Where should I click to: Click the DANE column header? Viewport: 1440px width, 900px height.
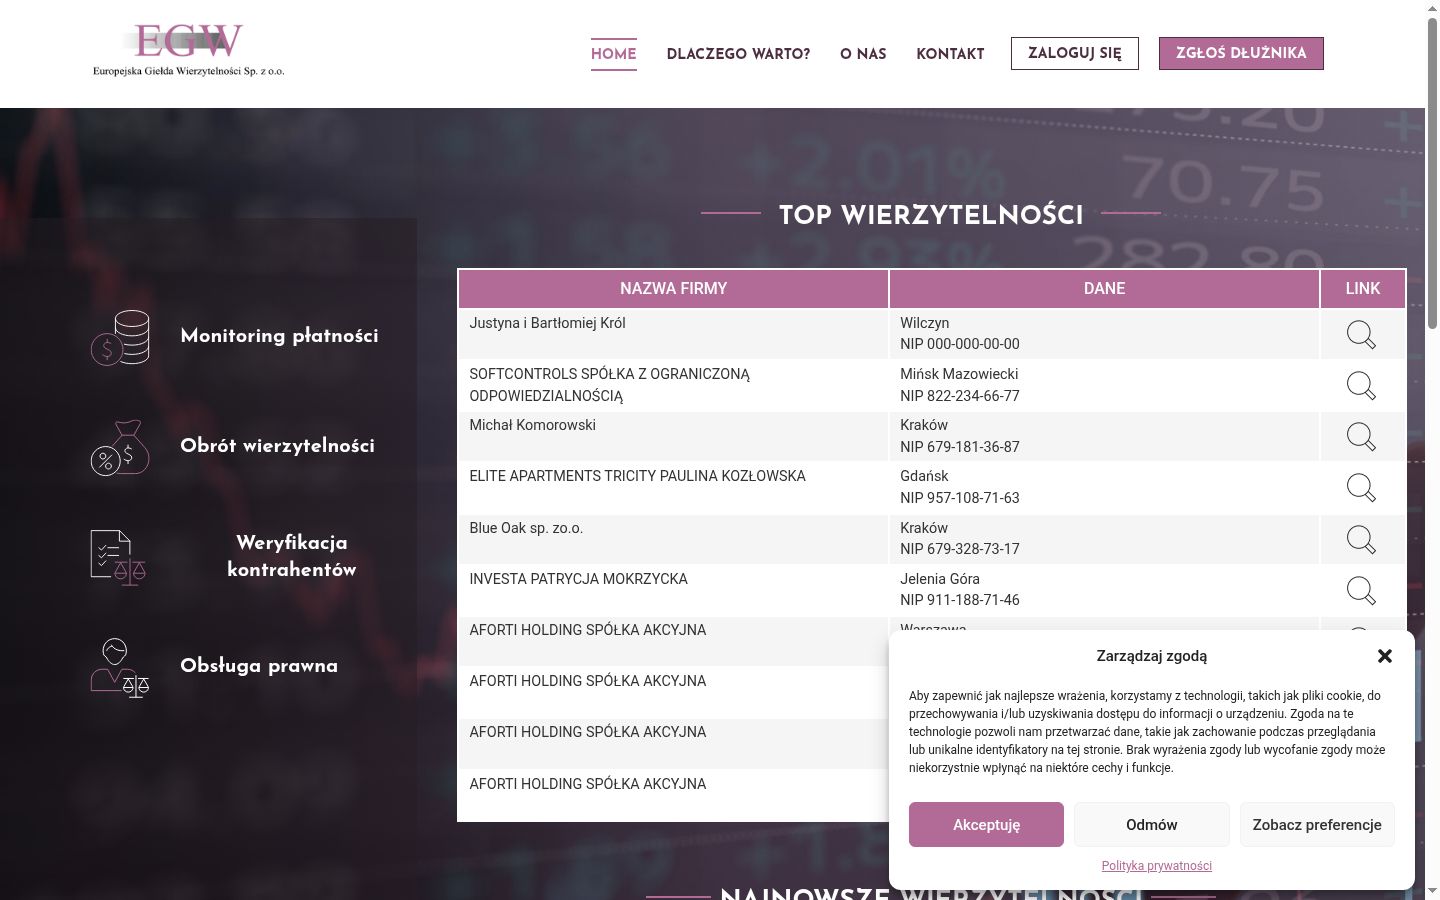point(1104,288)
